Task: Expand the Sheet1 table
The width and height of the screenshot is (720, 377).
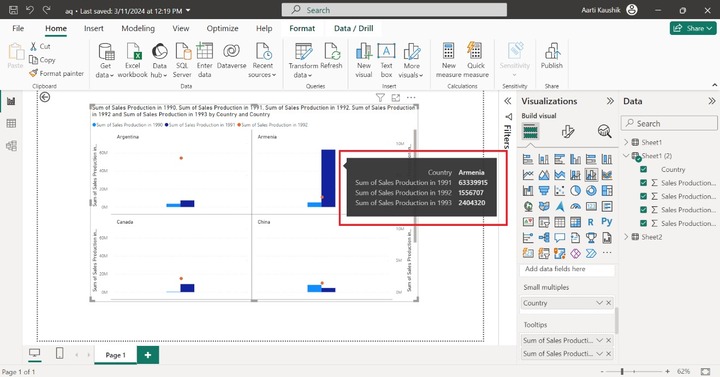Action: point(626,142)
